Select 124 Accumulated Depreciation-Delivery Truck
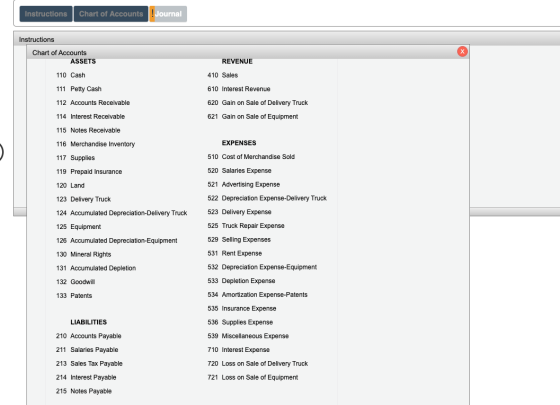Image resolution: width=560 pixels, height=405 pixels. [121, 213]
